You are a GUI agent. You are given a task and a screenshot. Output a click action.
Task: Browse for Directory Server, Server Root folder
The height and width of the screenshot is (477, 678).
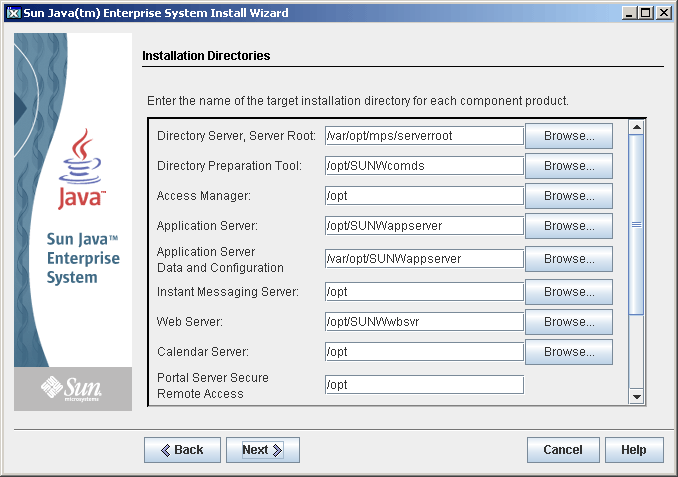click(x=569, y=136)
